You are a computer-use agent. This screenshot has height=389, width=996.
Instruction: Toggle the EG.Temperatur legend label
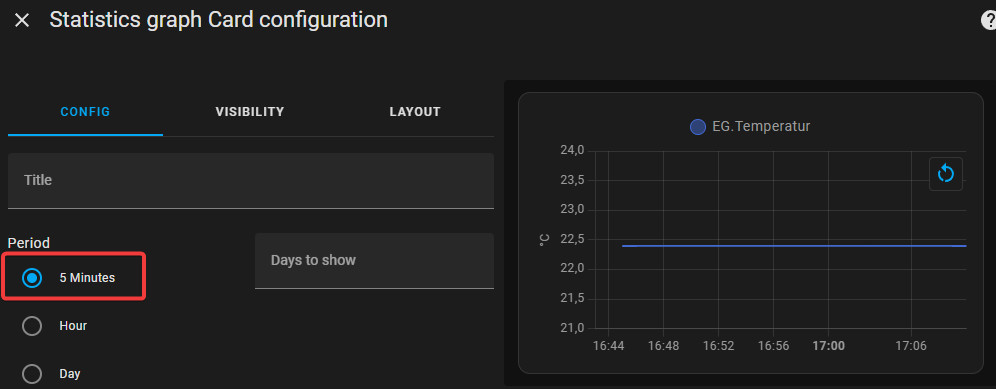[761, 126]
